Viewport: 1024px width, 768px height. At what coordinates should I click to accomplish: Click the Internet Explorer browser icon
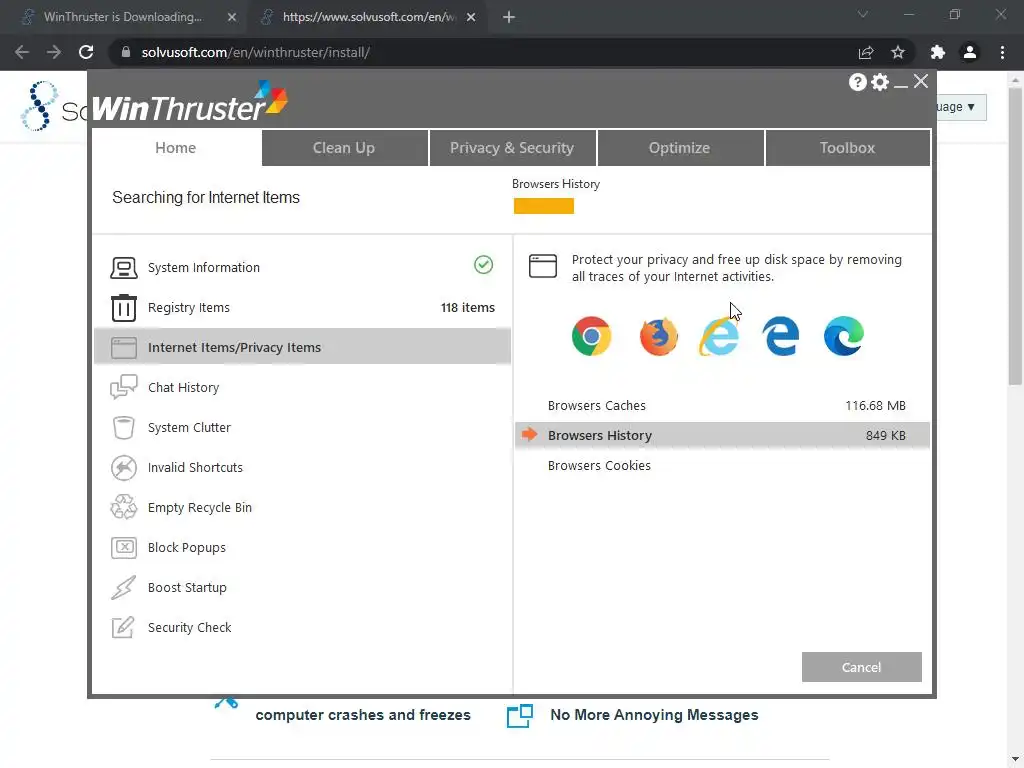719,336
